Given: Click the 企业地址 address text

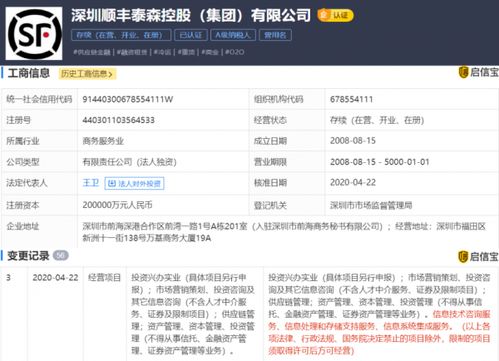Looking at the screenshot, I should [284, 232].
